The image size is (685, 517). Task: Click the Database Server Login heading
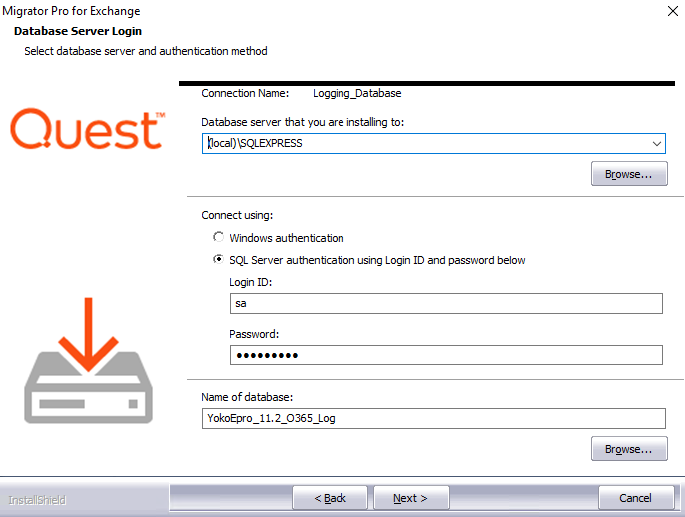(78, 31)
